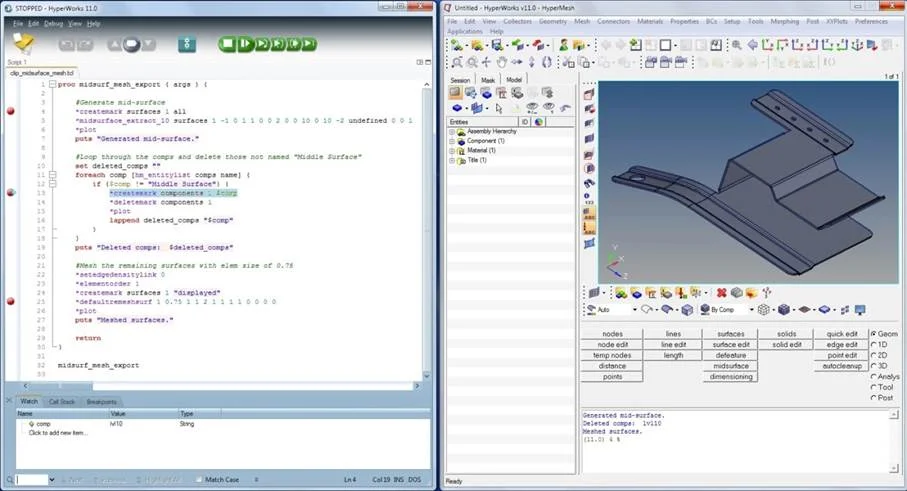Click the breakpoint marker on line 13

(x=11, y=192)
